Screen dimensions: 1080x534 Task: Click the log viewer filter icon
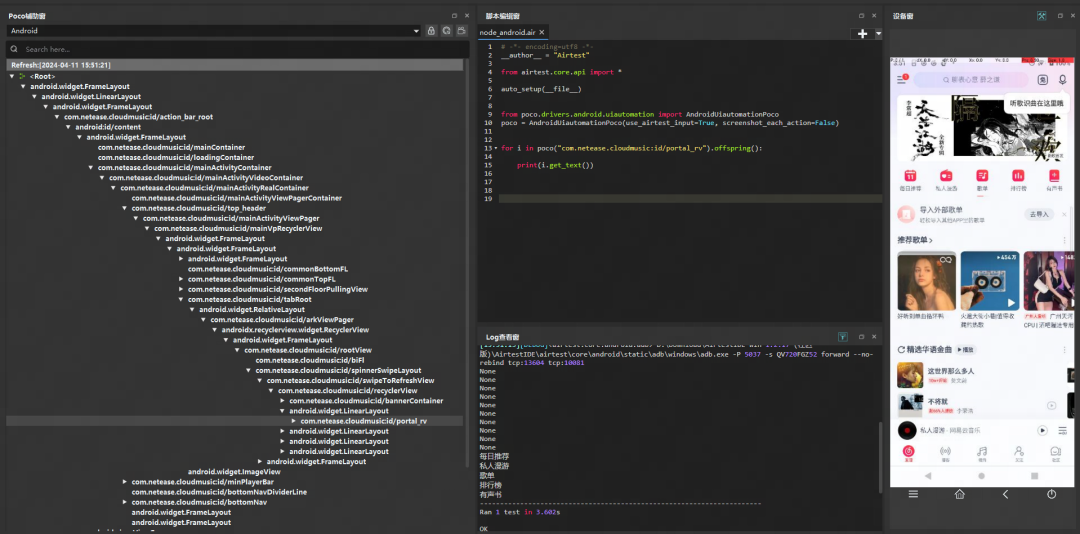843,337
